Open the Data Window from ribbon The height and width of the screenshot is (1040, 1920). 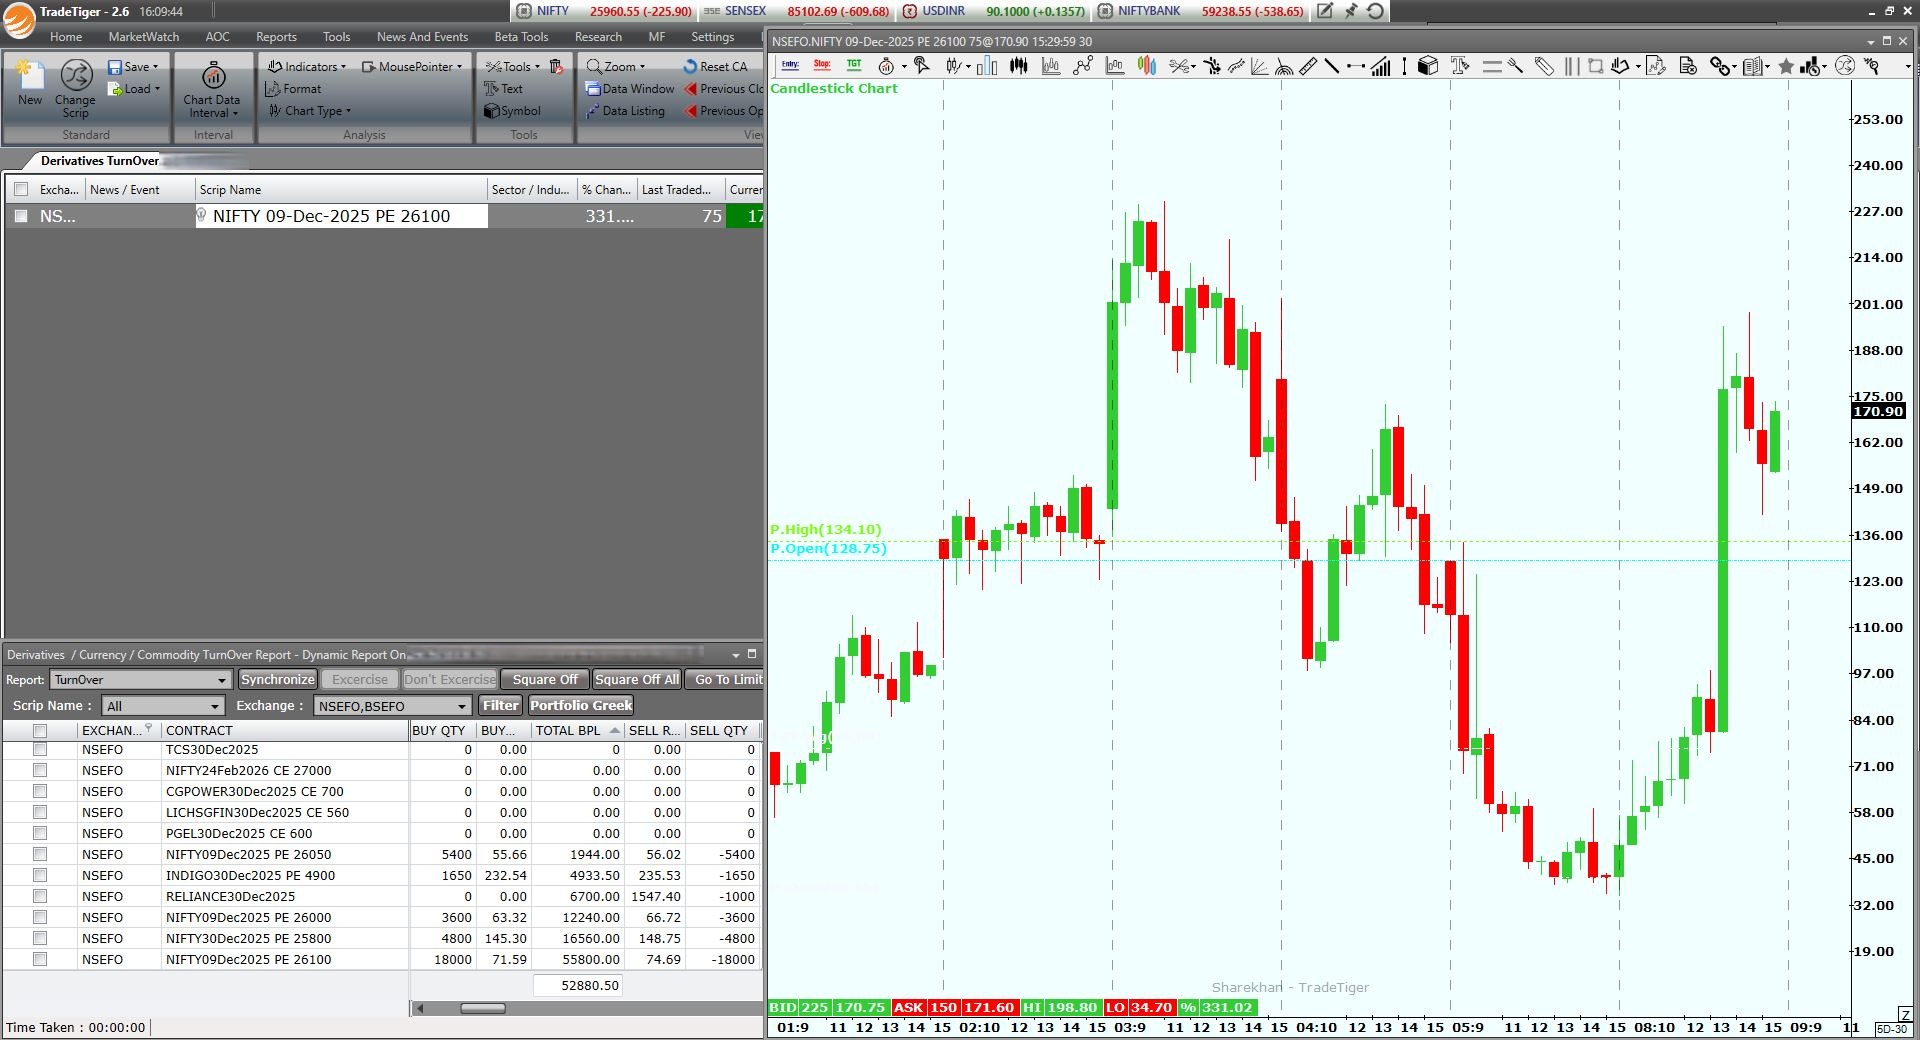(630, 89)
